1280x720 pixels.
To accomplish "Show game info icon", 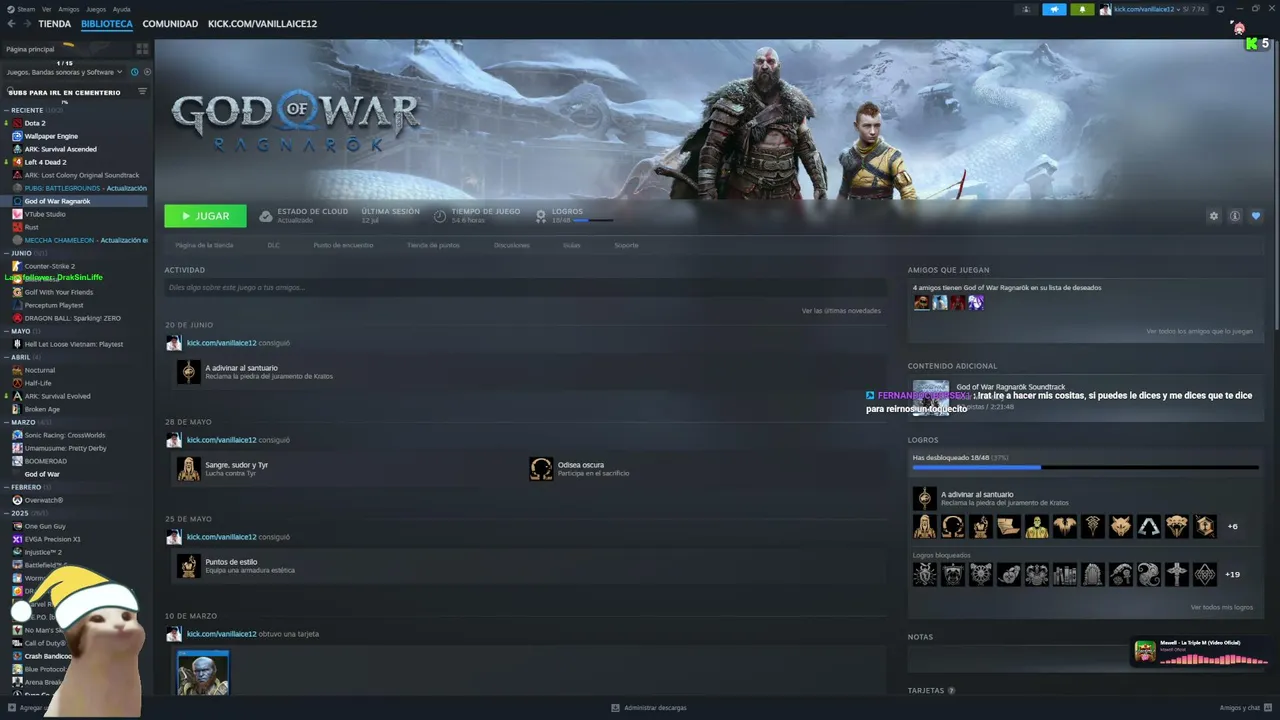I will [1235, 216].
